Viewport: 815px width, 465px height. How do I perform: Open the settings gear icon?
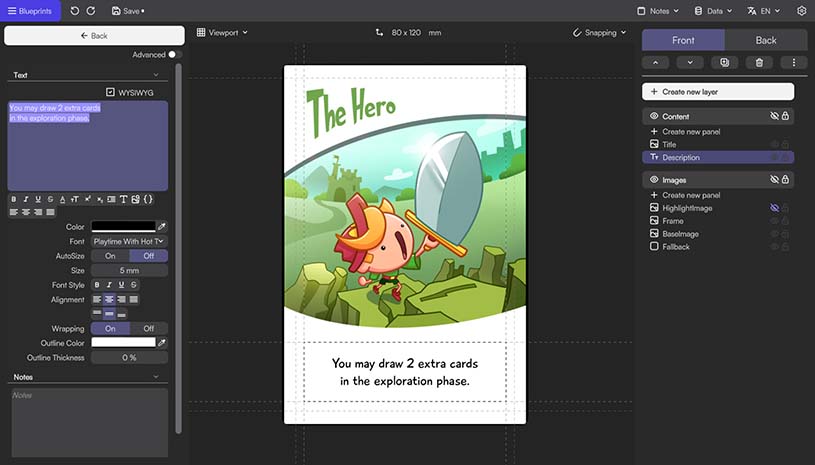pyautogui.click(x=801, y=11)
